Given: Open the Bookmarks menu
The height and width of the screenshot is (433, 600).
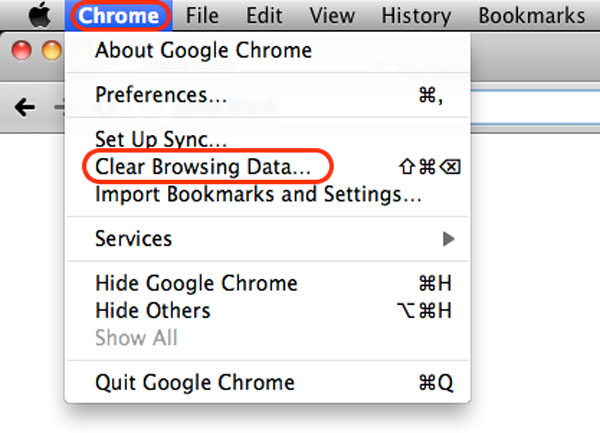Looking at the screenshot, I should pos(531,15).
